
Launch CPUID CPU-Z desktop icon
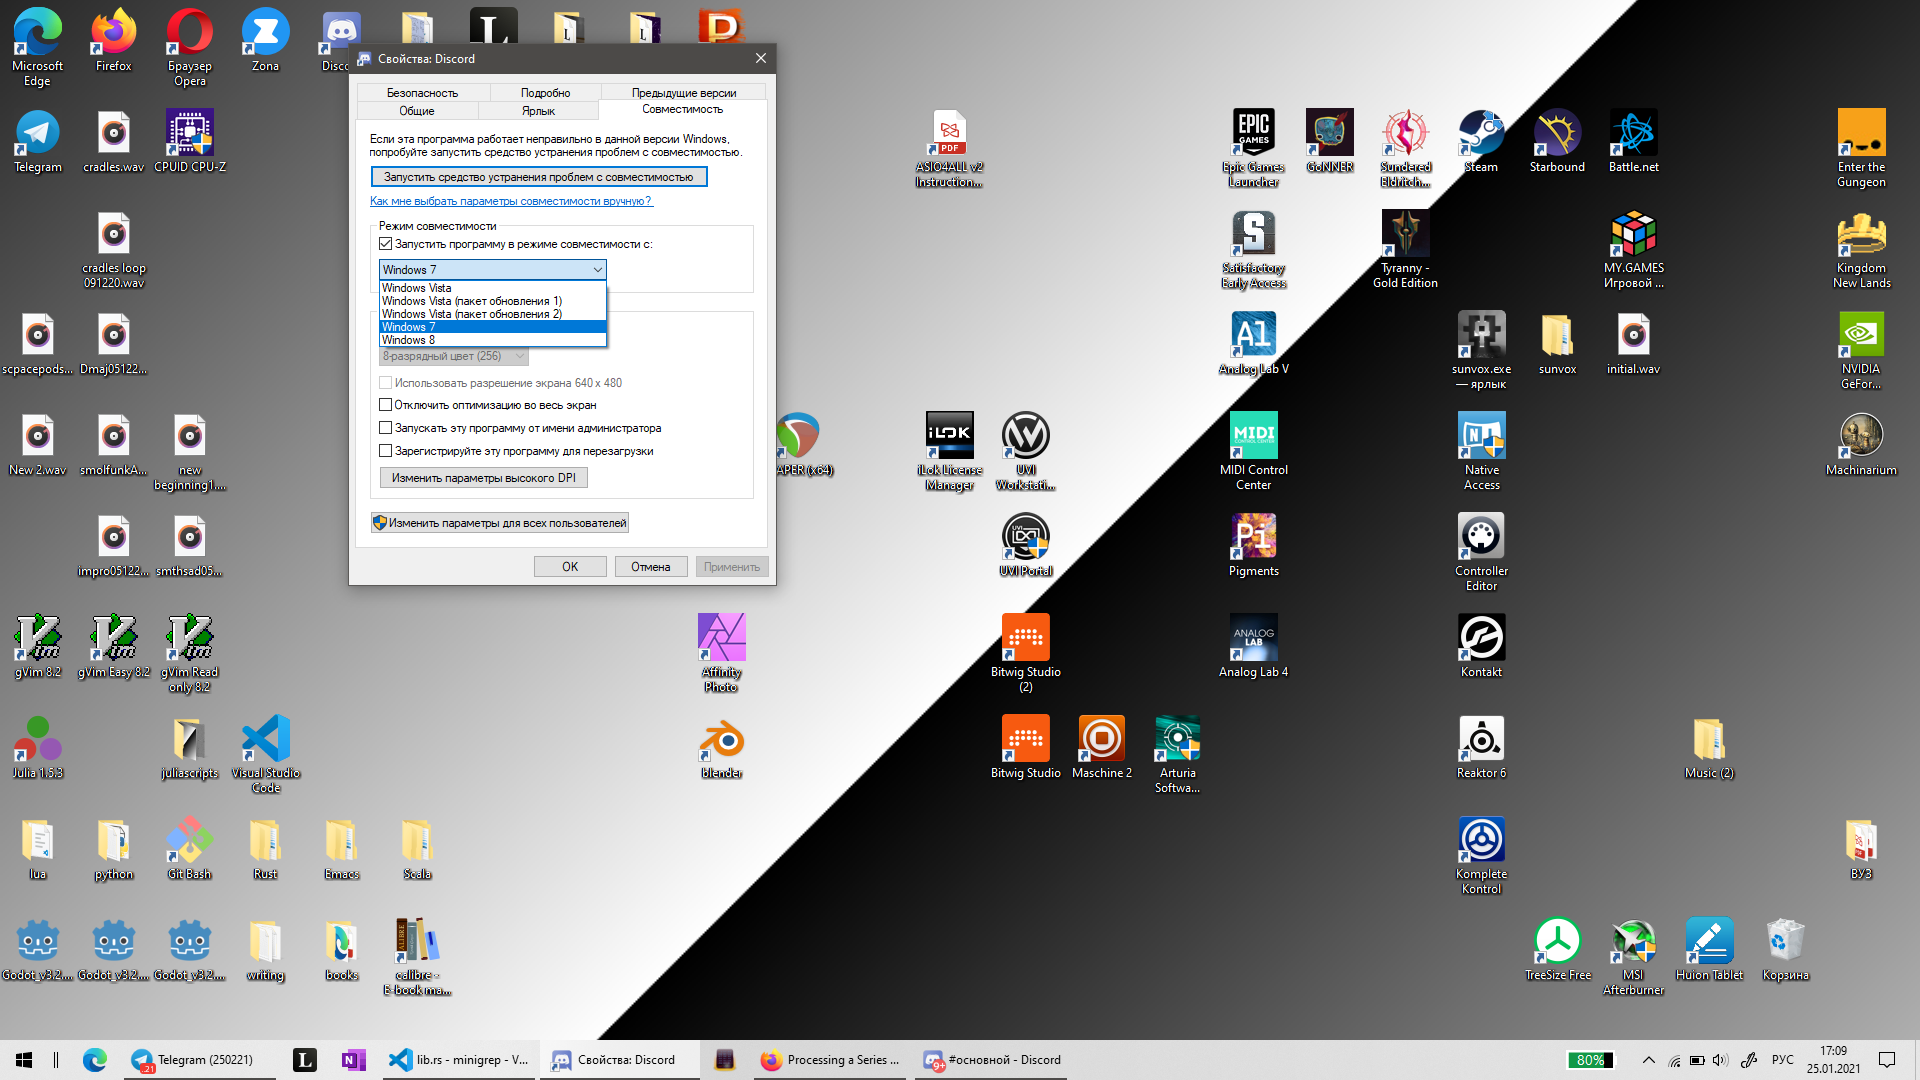[x=190, y=142]
